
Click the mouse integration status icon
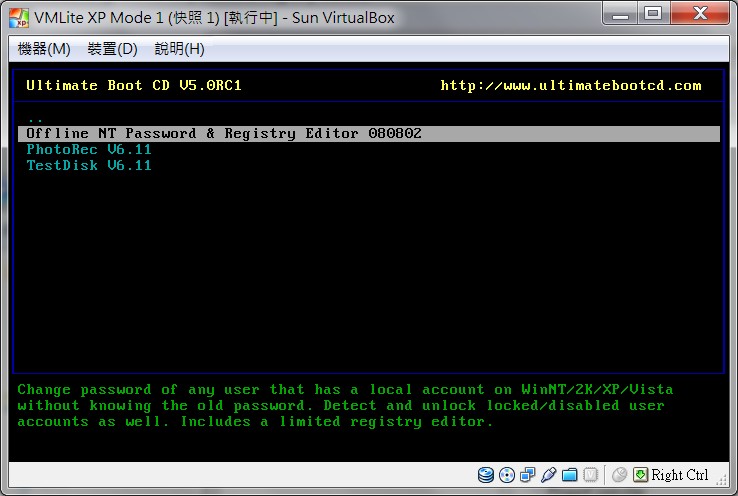pos(619,475)
